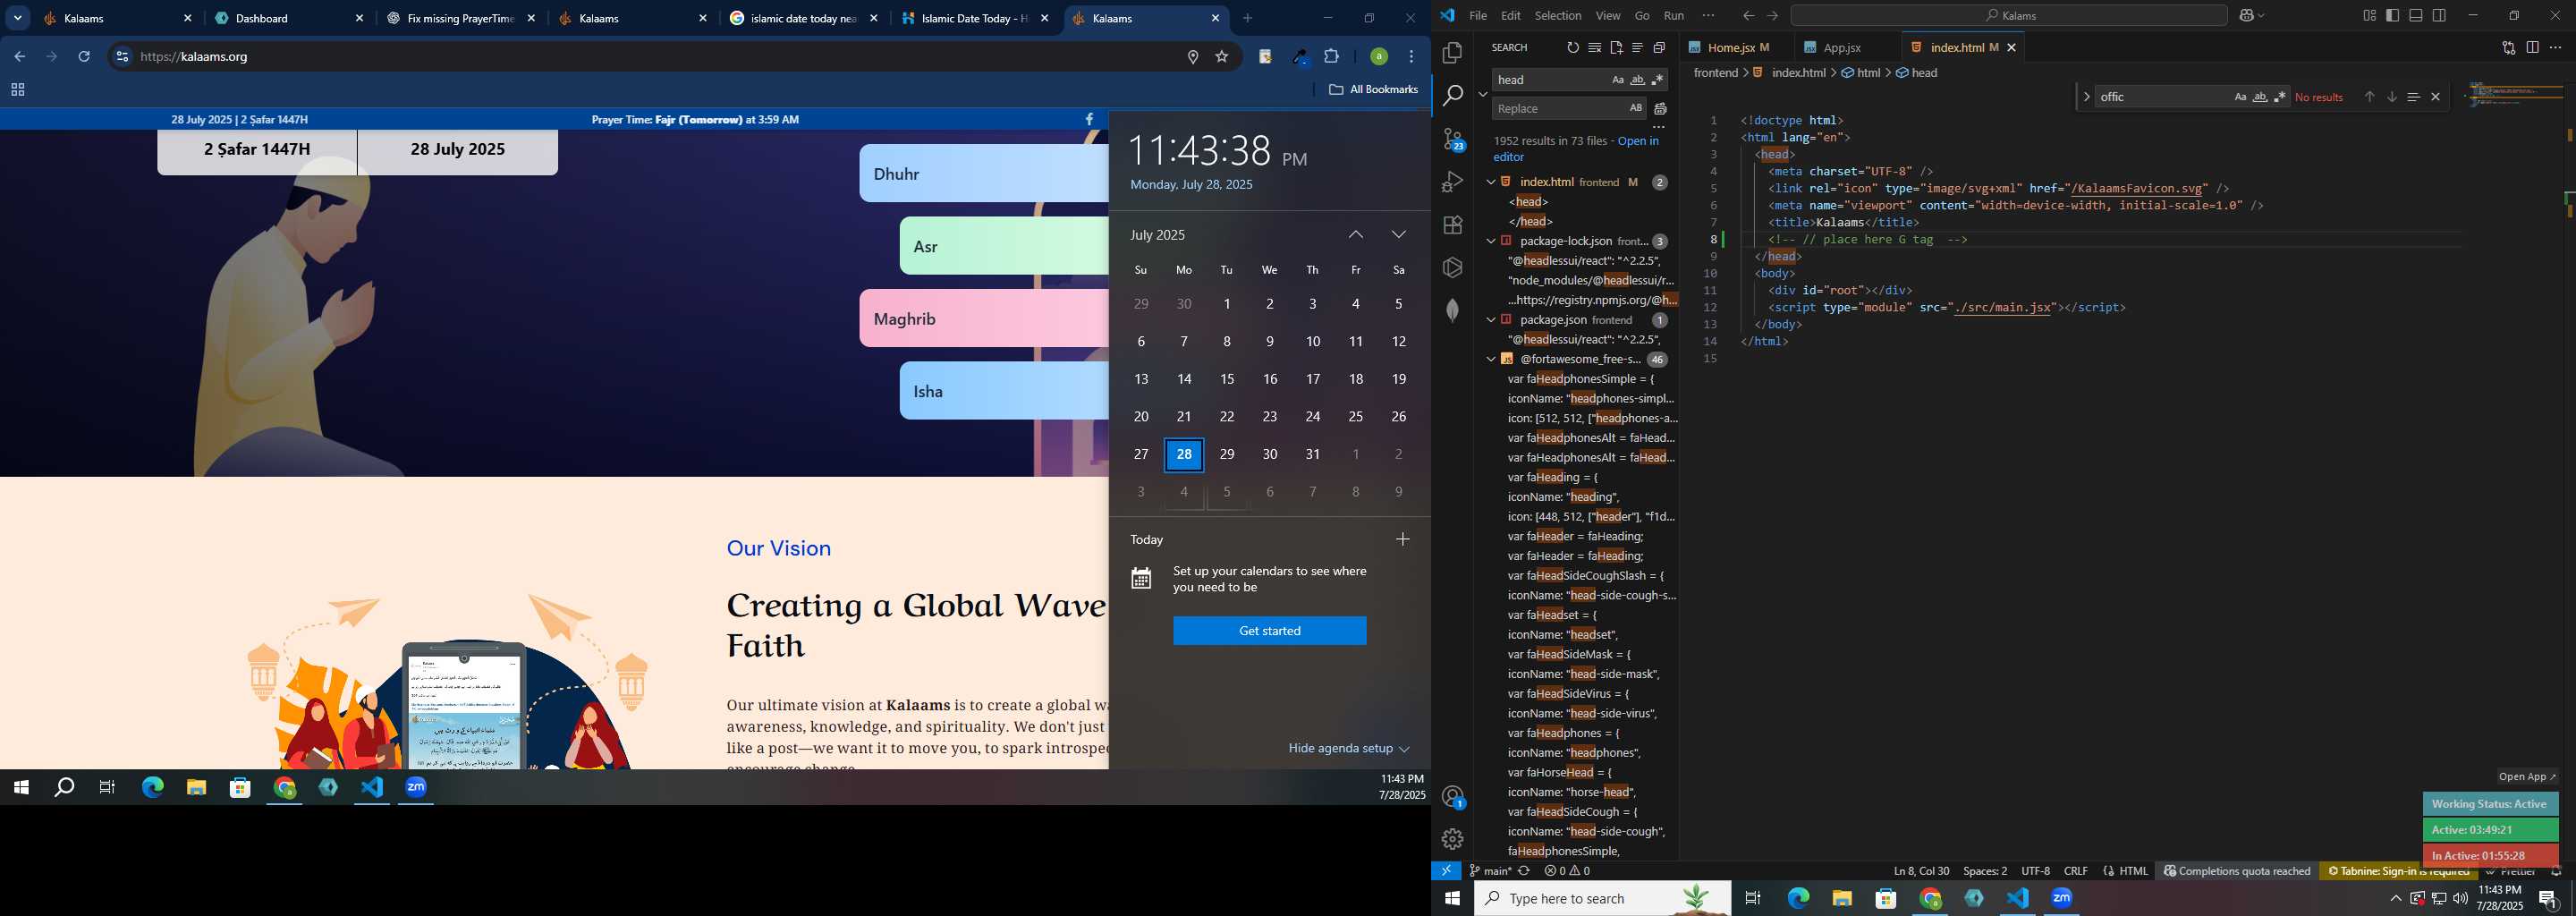The image size is (2576, 916).
Task: Collapse the index.html search results group
Action: 1491,182
